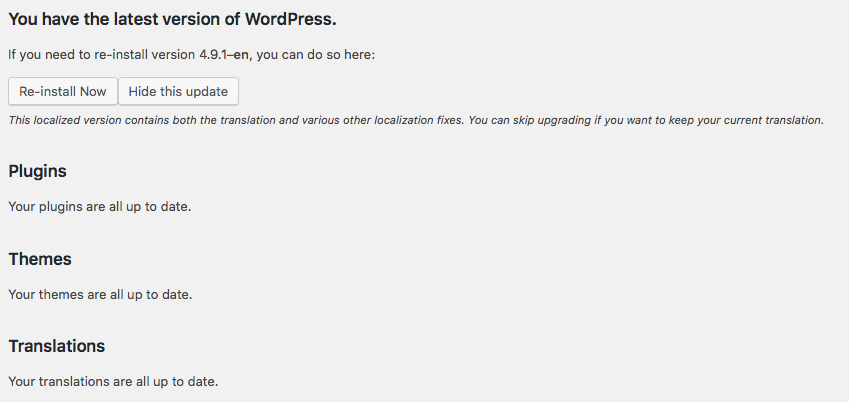Click the Hide this update button
This screenshot has height=402, width=849.
tap(178, 91)
